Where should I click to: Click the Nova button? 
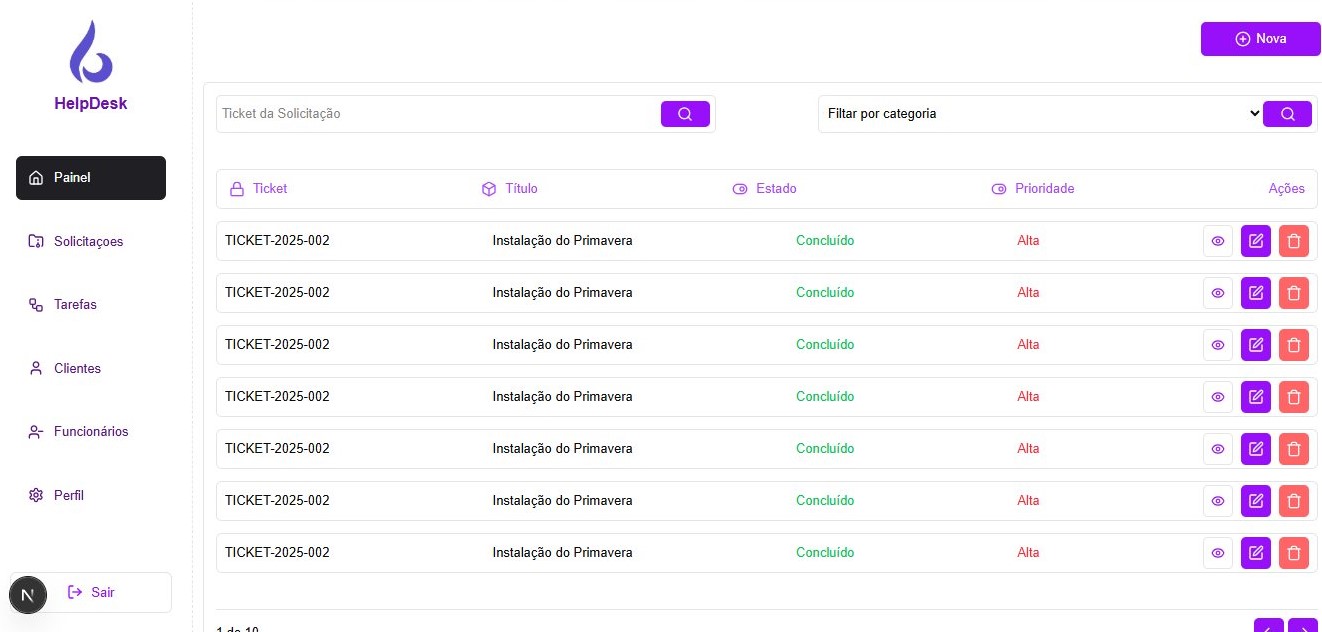(1260, 39)
